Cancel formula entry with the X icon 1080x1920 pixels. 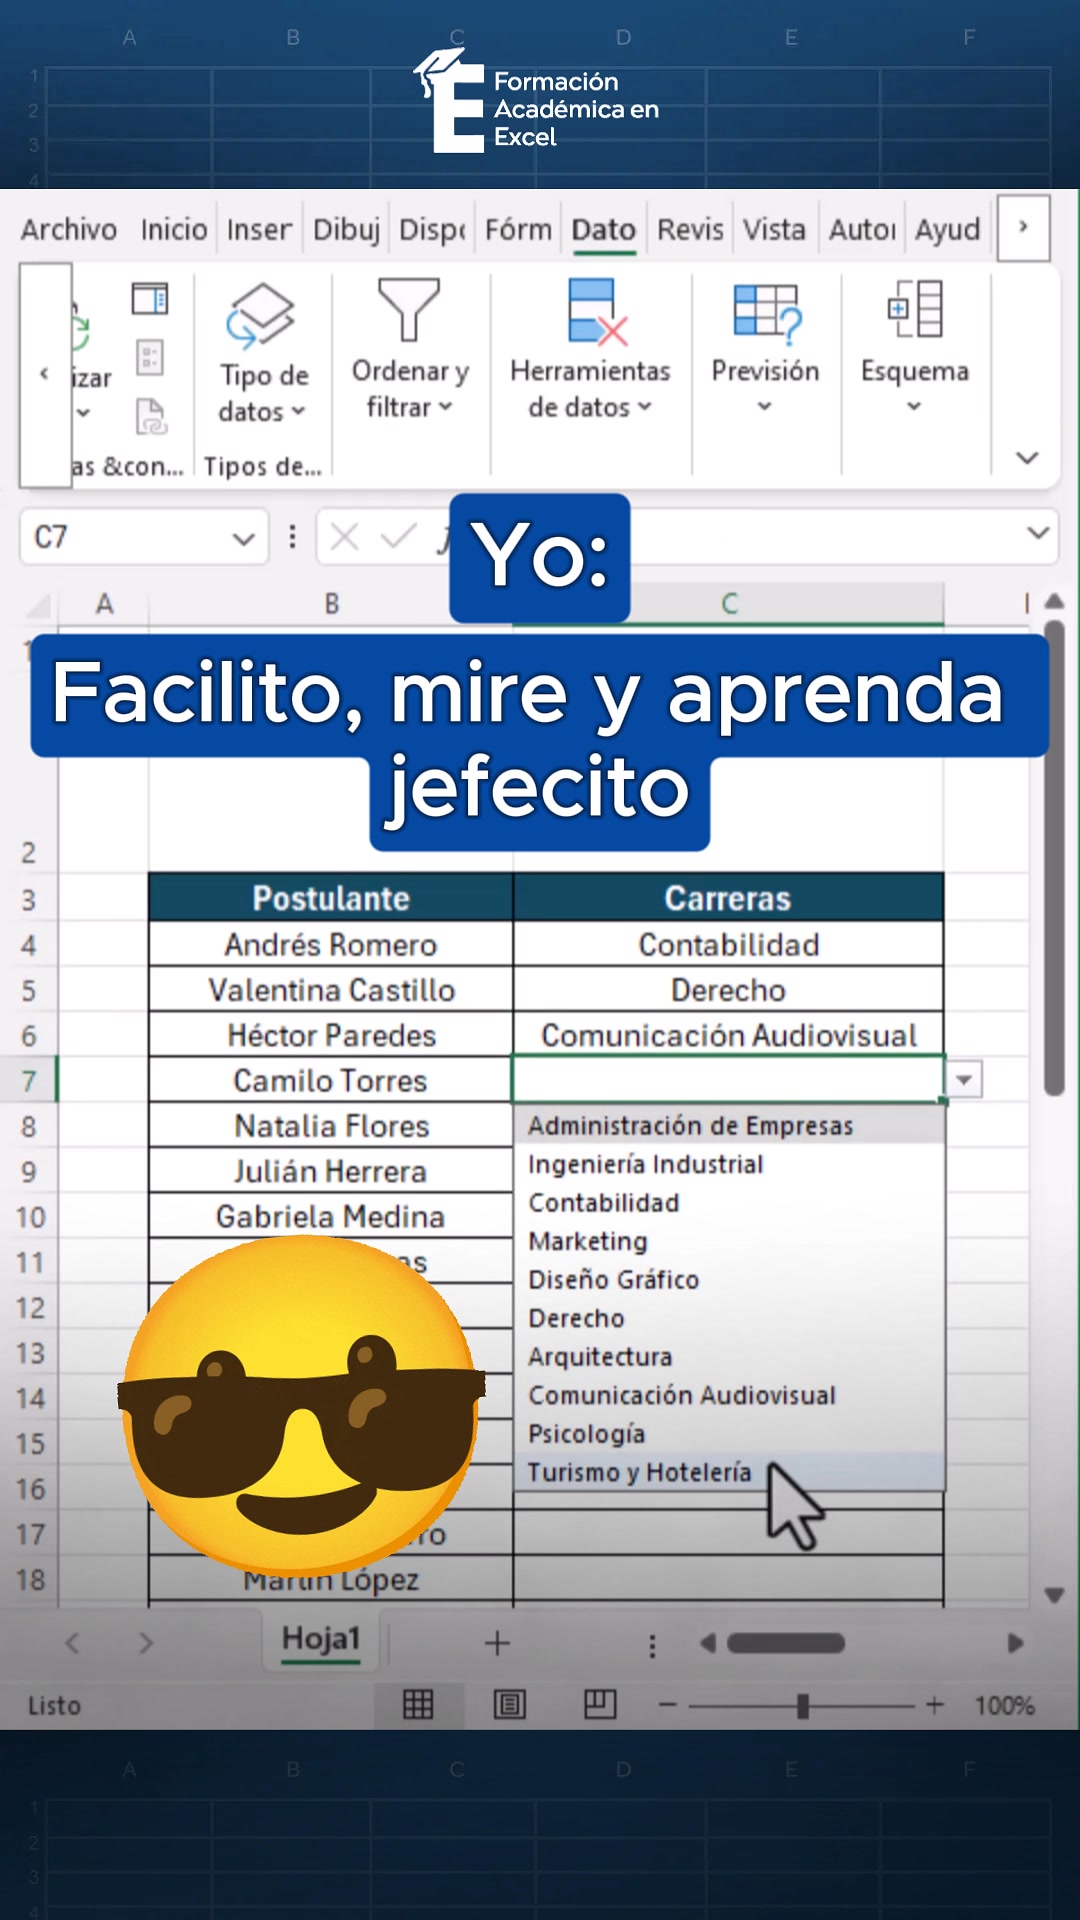point(345,538)
